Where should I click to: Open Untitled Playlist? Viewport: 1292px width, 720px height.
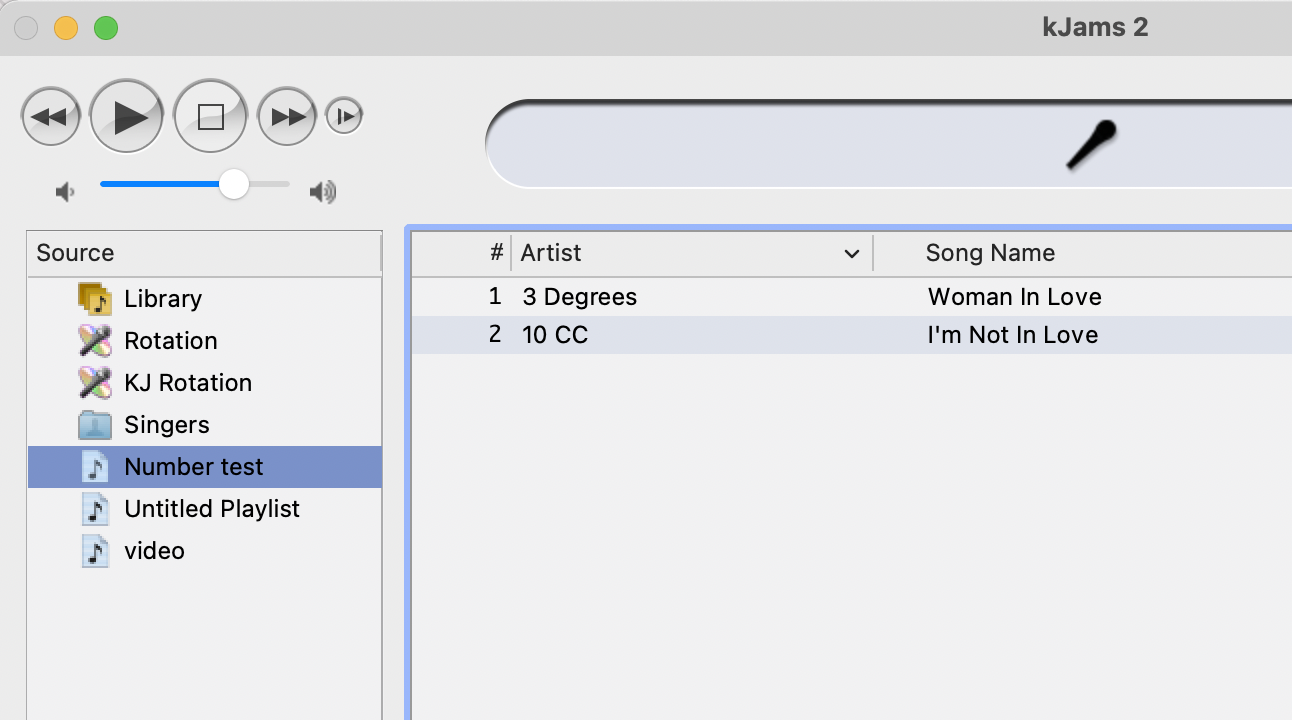click(211, 509)
